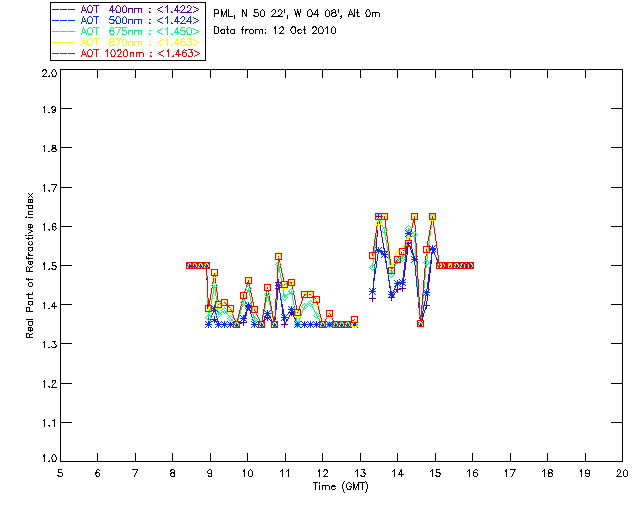Click the x-axis label 9
Screen dimensions: 640x512
(x=210, y=473)
